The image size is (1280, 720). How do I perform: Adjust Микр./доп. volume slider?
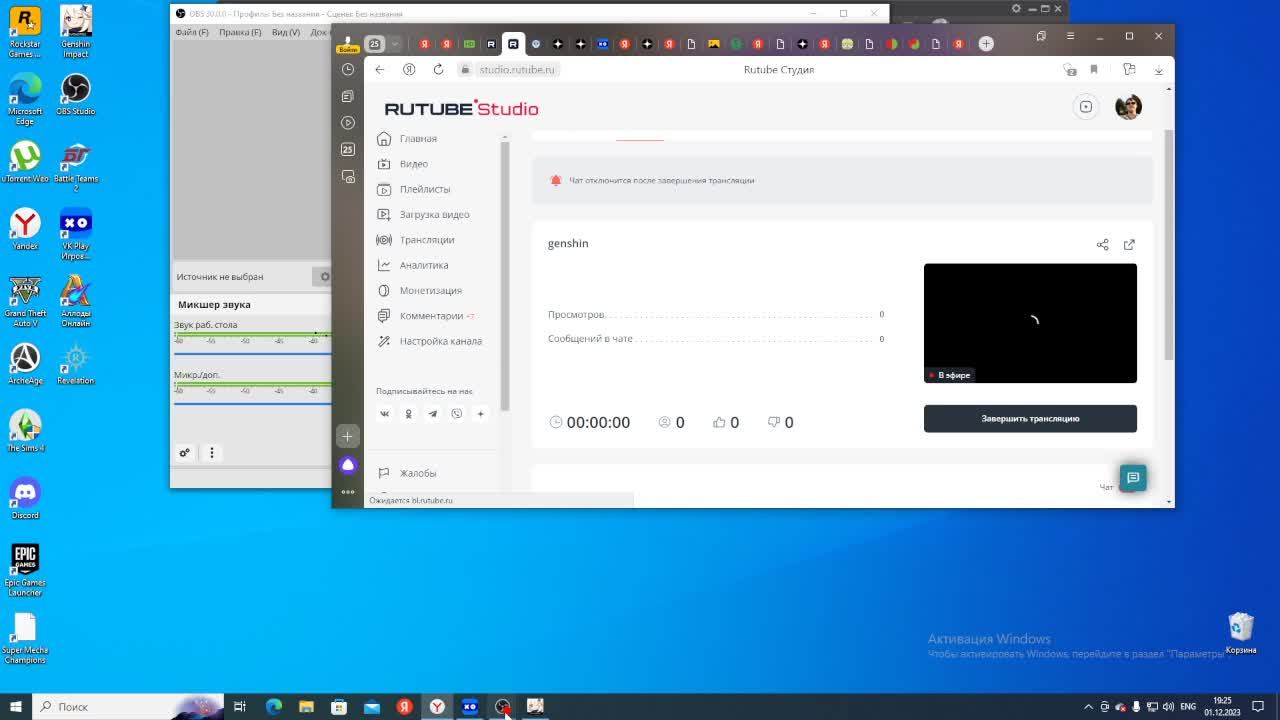(x=252, y=403)
